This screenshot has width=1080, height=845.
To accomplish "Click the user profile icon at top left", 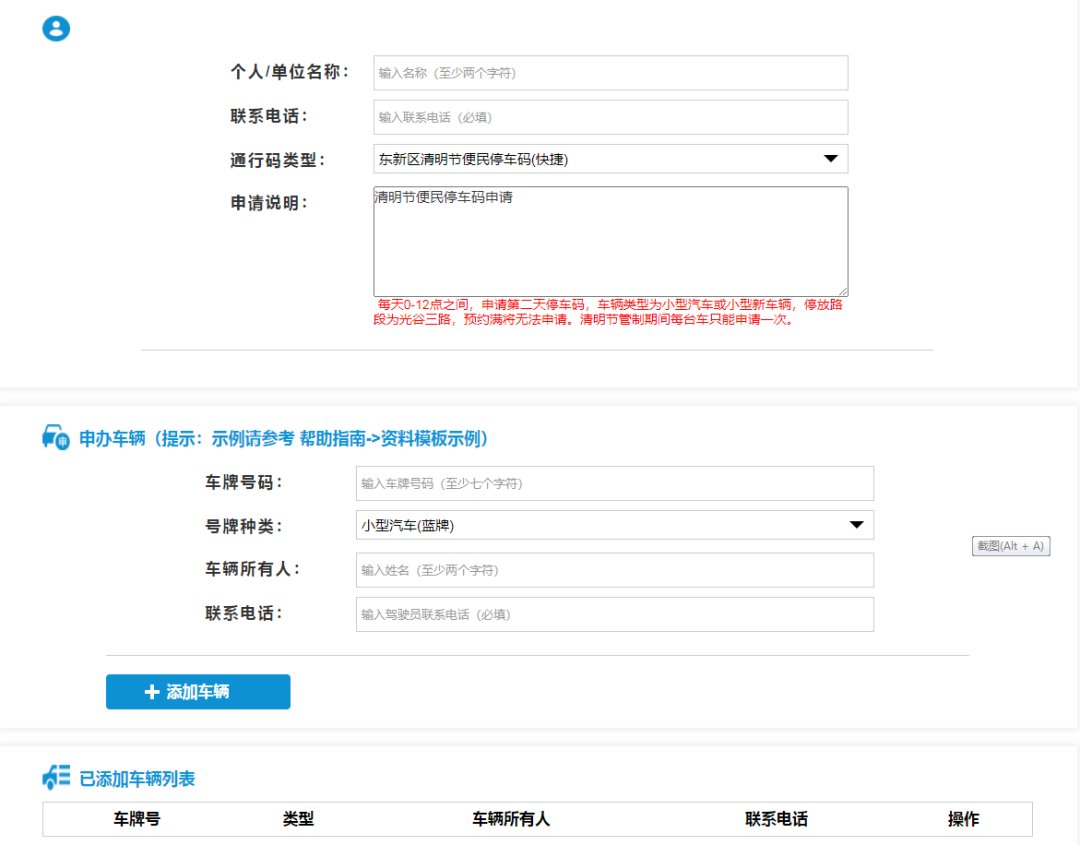I will click(56, 27).
